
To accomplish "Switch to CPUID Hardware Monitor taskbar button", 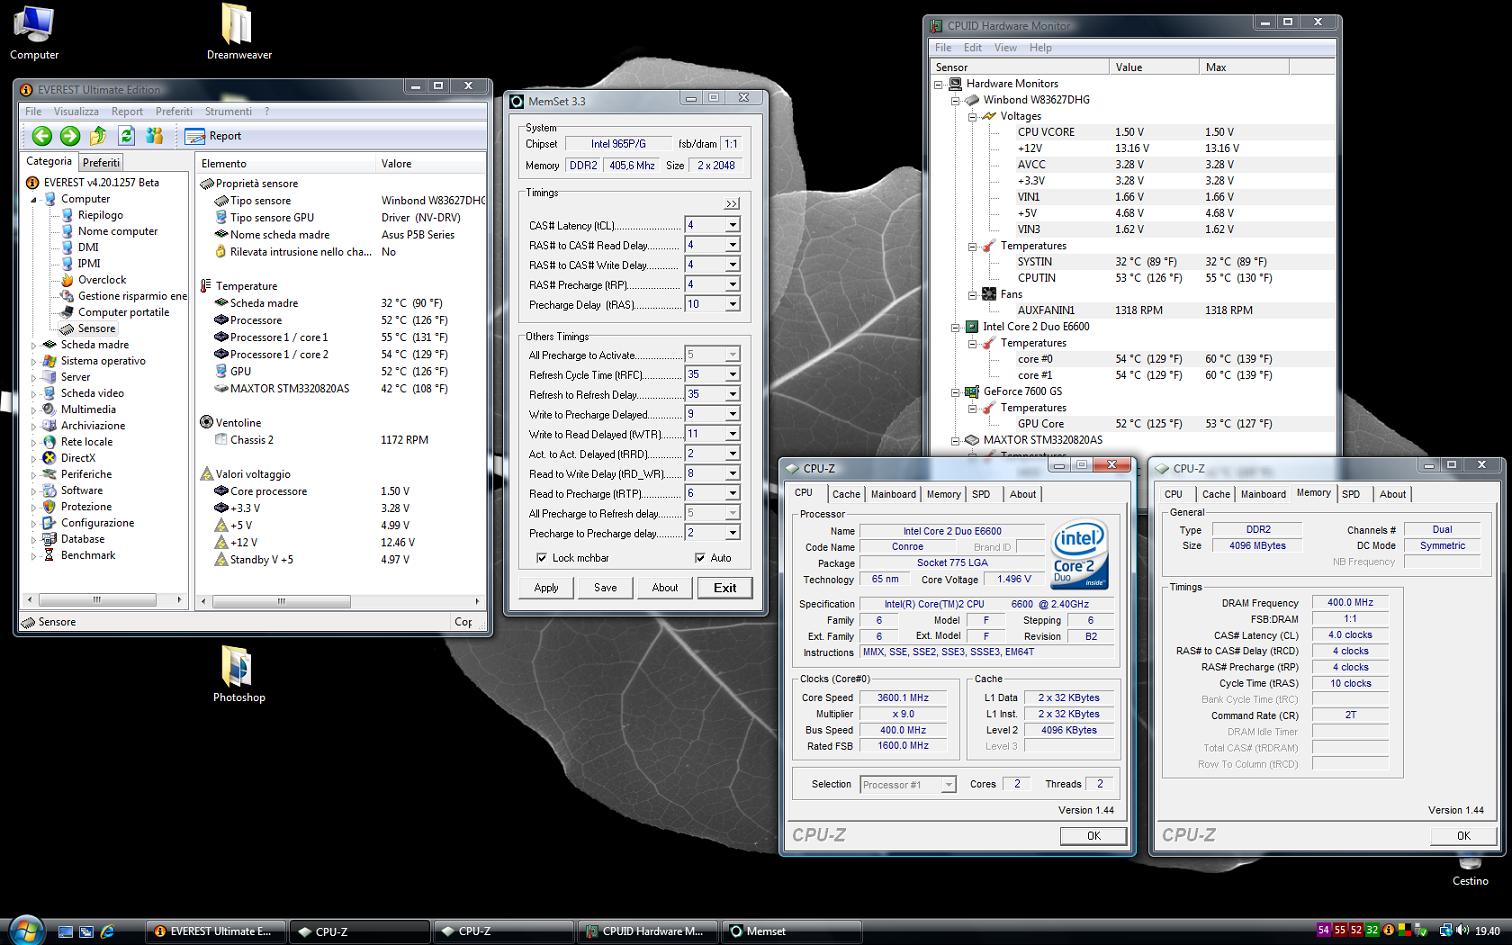I will click(x=647, y=931).
